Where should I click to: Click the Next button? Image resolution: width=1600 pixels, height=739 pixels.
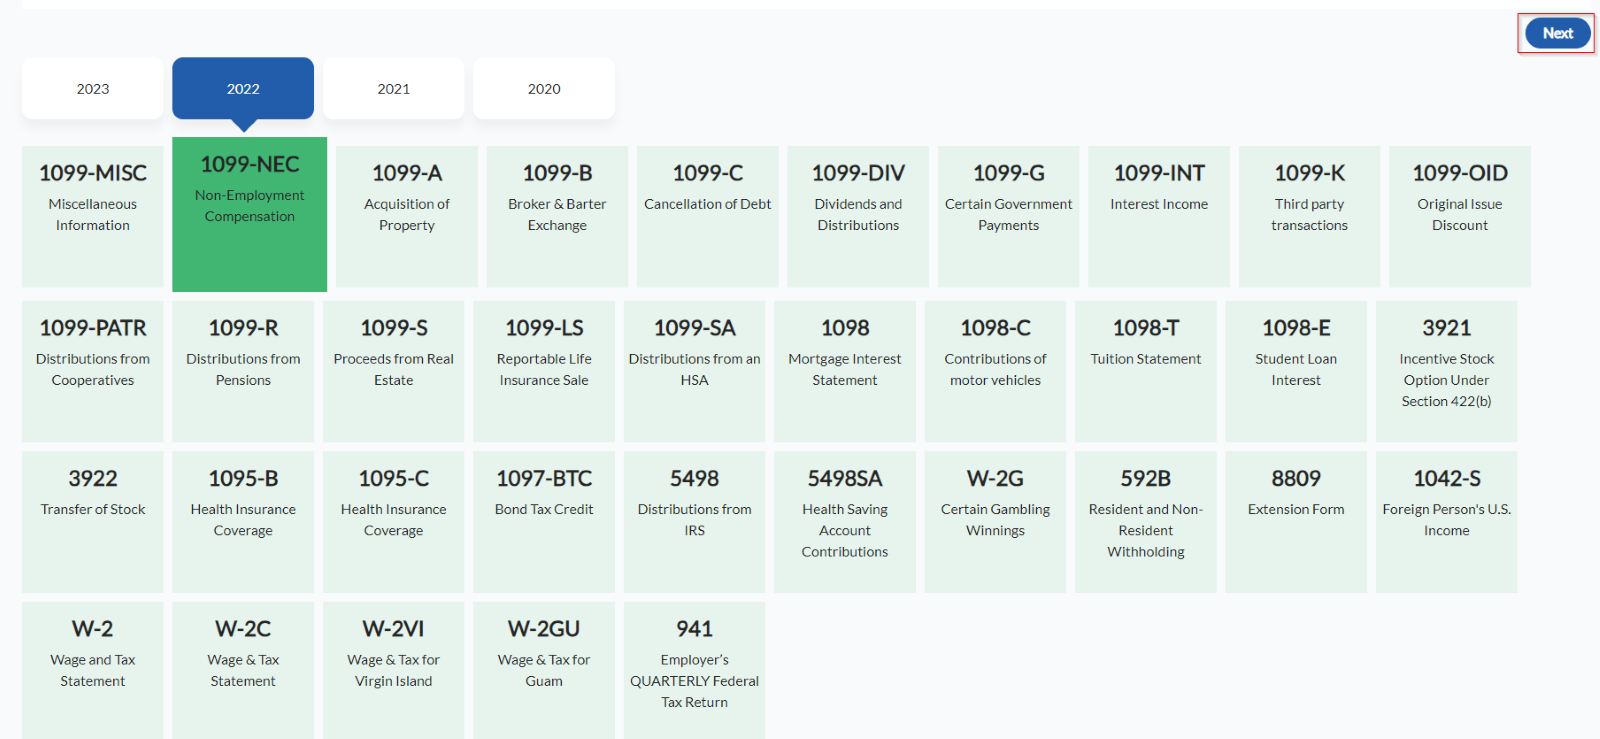1556,33
